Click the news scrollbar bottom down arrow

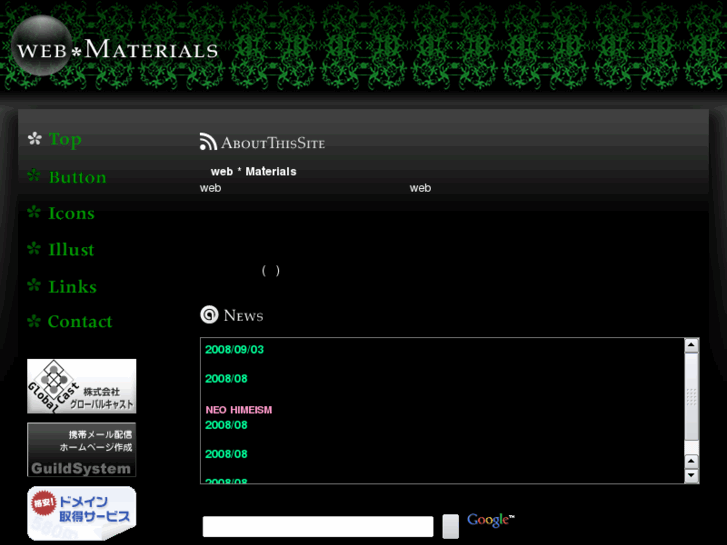click(x=691, y=475)
